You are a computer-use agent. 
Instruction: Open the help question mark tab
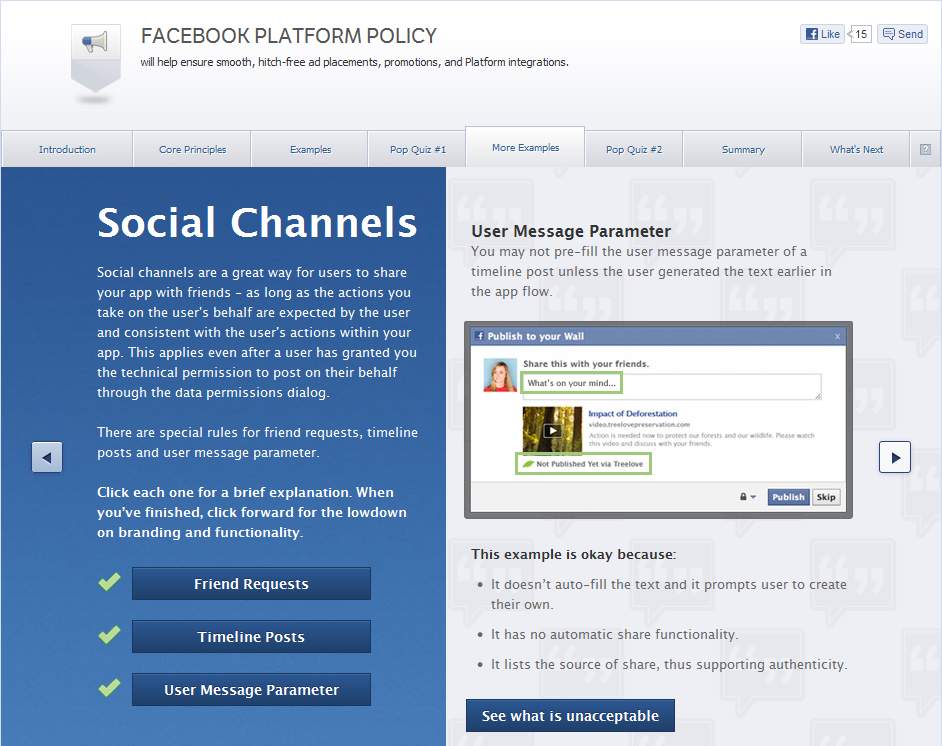925,150
